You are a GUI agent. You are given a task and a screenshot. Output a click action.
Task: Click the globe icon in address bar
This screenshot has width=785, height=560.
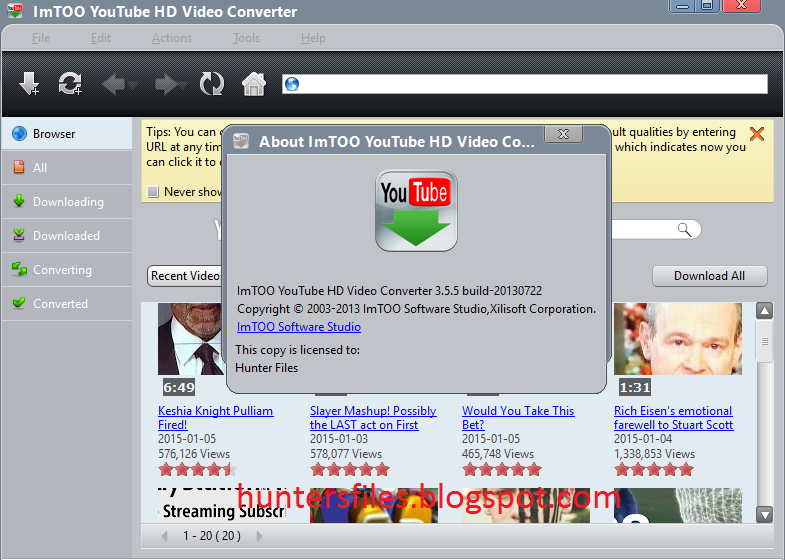(x=292, y=84)
